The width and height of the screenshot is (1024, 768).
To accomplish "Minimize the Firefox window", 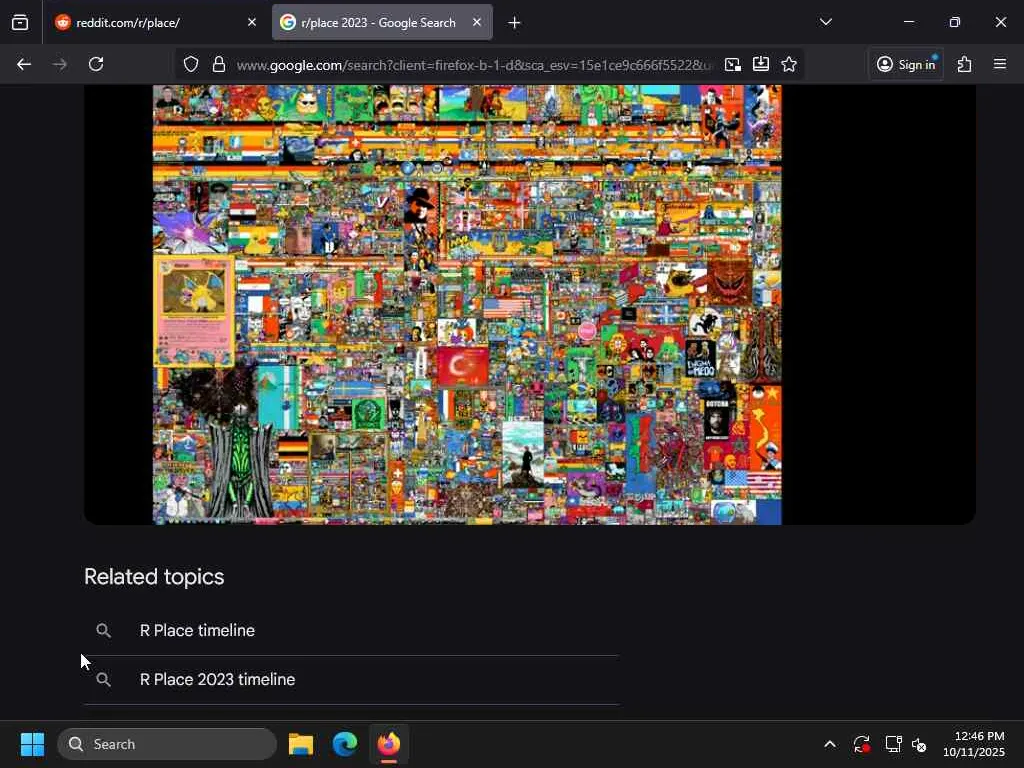I will [908, 22].
